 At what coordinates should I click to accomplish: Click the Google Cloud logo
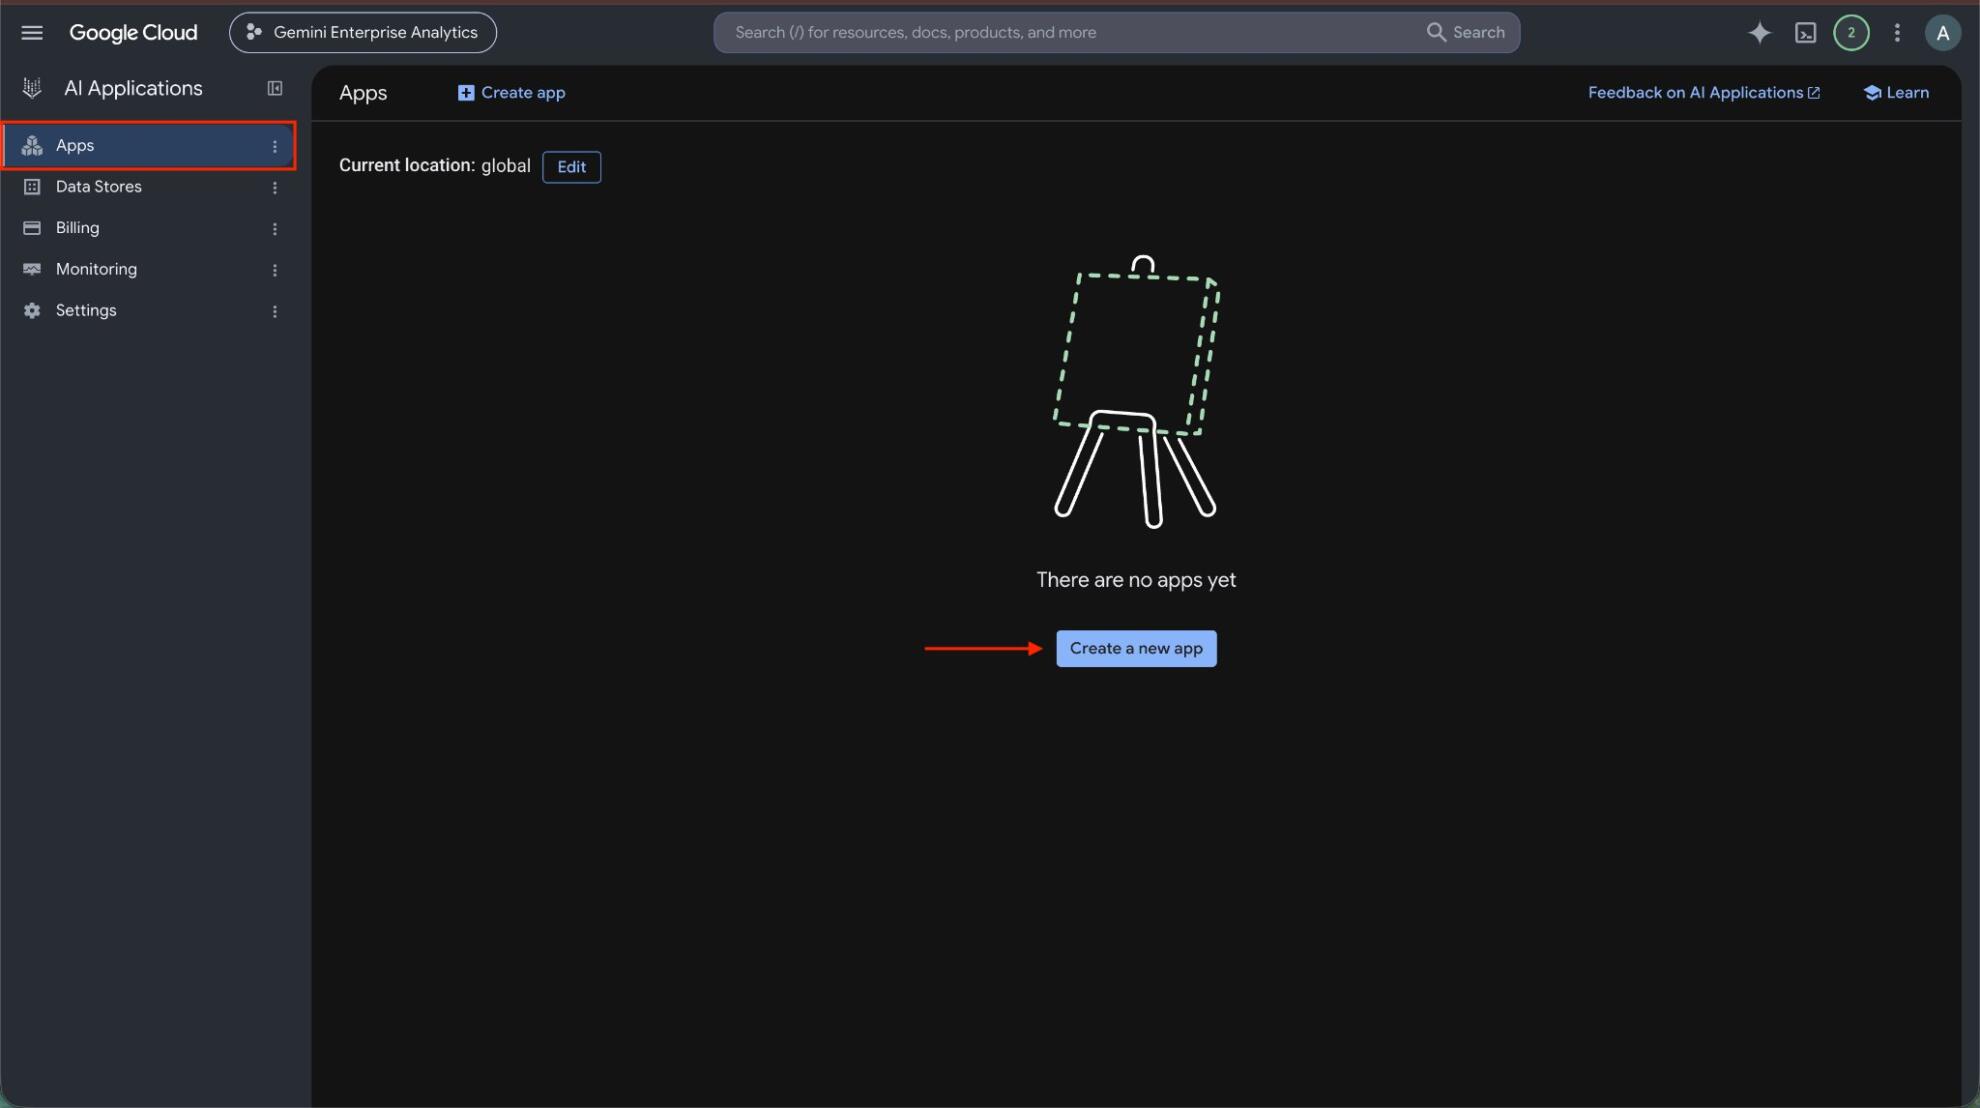pos(133,33)
